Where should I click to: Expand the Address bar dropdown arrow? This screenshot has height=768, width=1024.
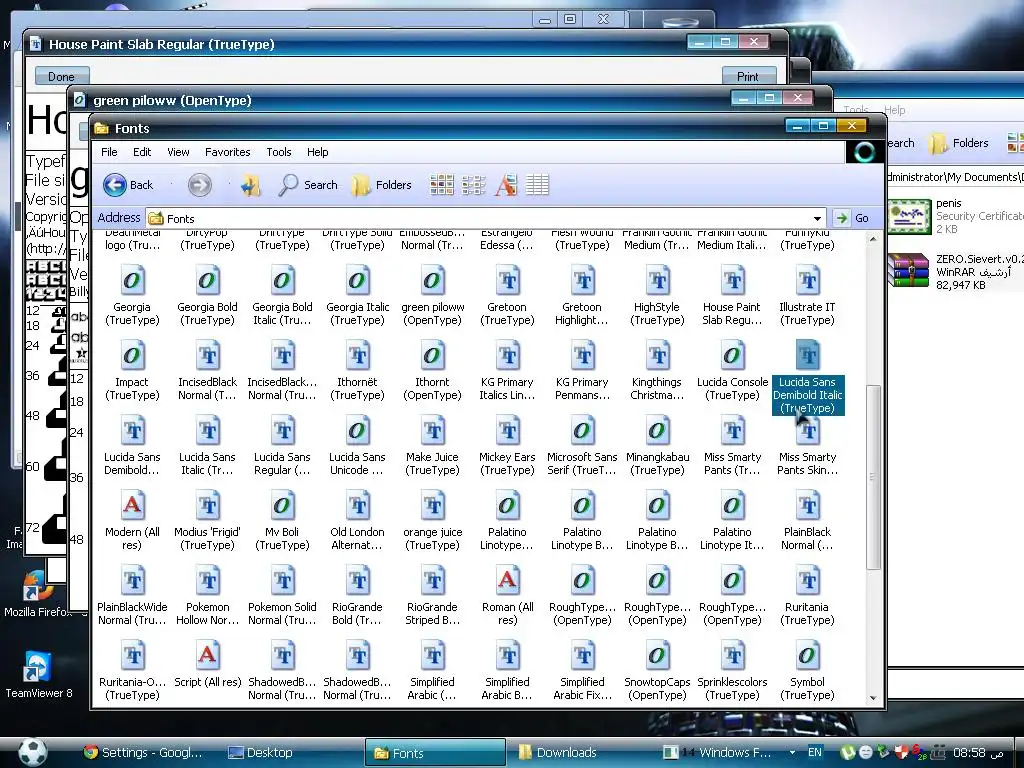click(817, 219)
